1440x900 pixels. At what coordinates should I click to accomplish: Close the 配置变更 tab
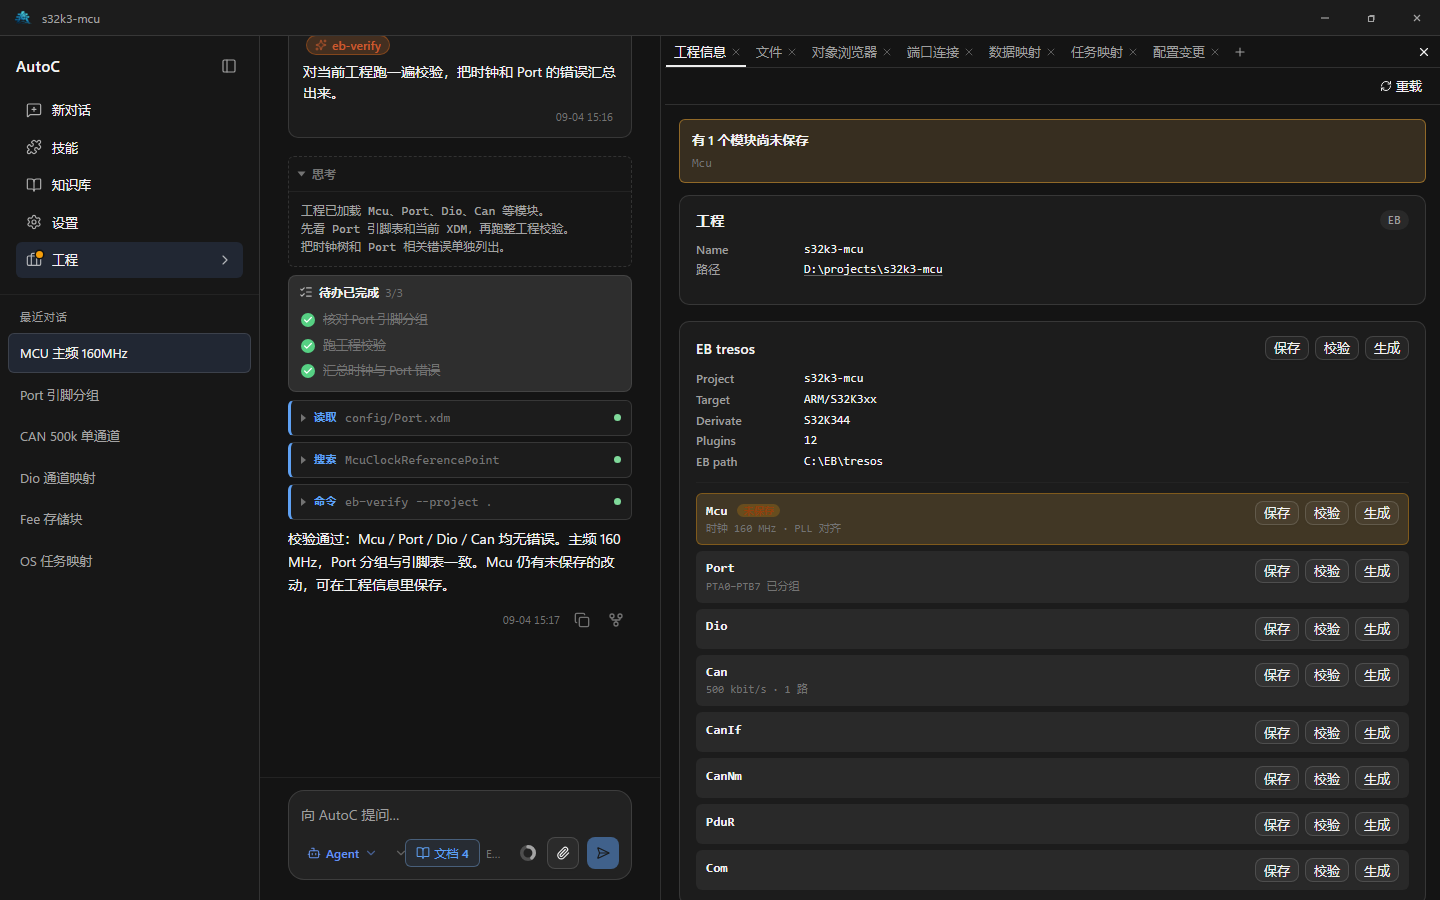[x=1215, y=52]
